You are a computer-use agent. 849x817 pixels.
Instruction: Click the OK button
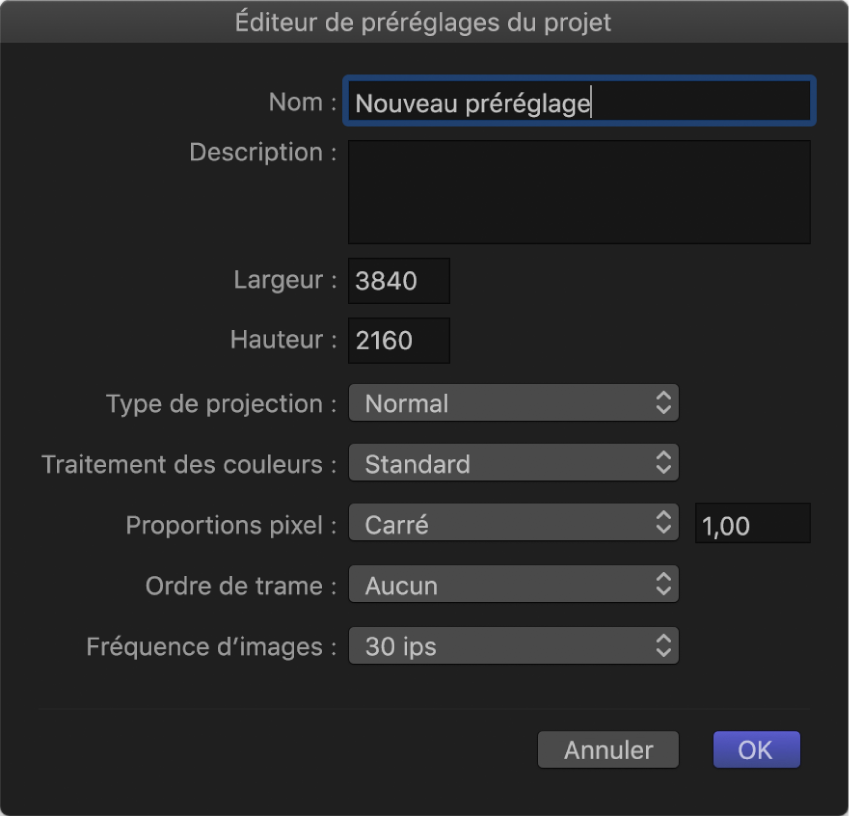pos(757,749)
